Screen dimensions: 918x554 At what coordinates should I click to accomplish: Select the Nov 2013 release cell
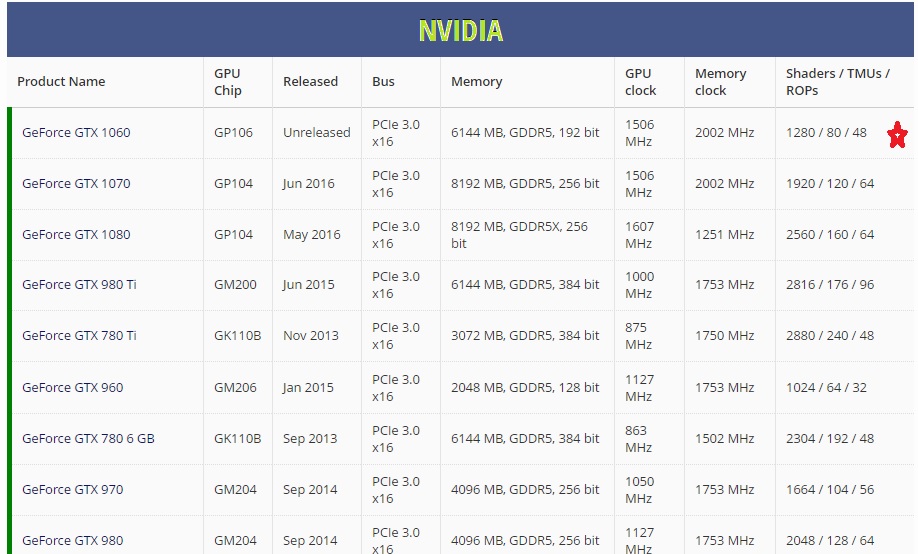(x=311, y=336)
